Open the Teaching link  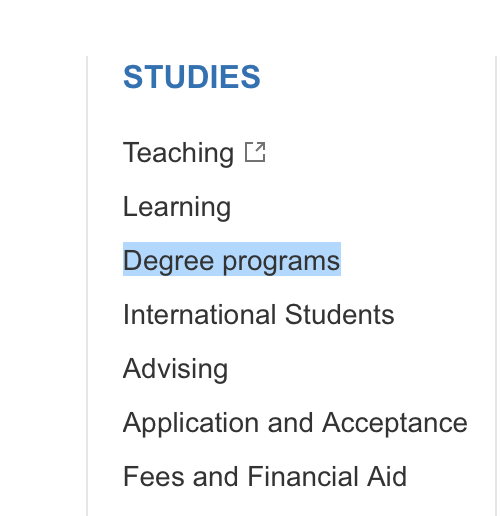178,153
